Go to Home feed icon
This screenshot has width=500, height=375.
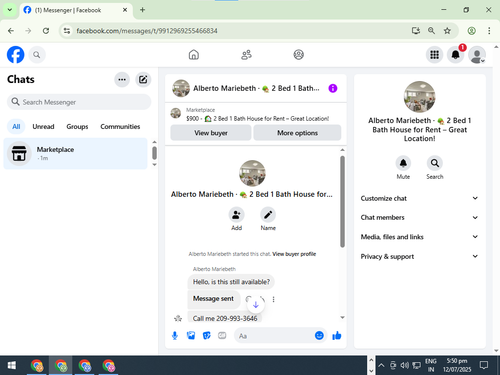click(194, 55)
